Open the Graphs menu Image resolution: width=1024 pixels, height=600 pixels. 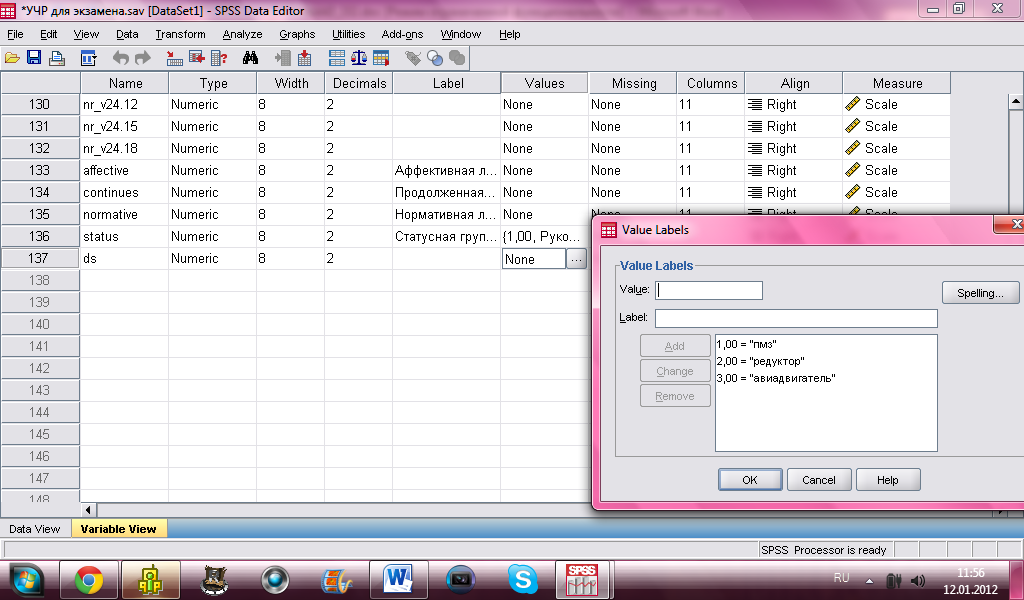[x=297, y=34]
